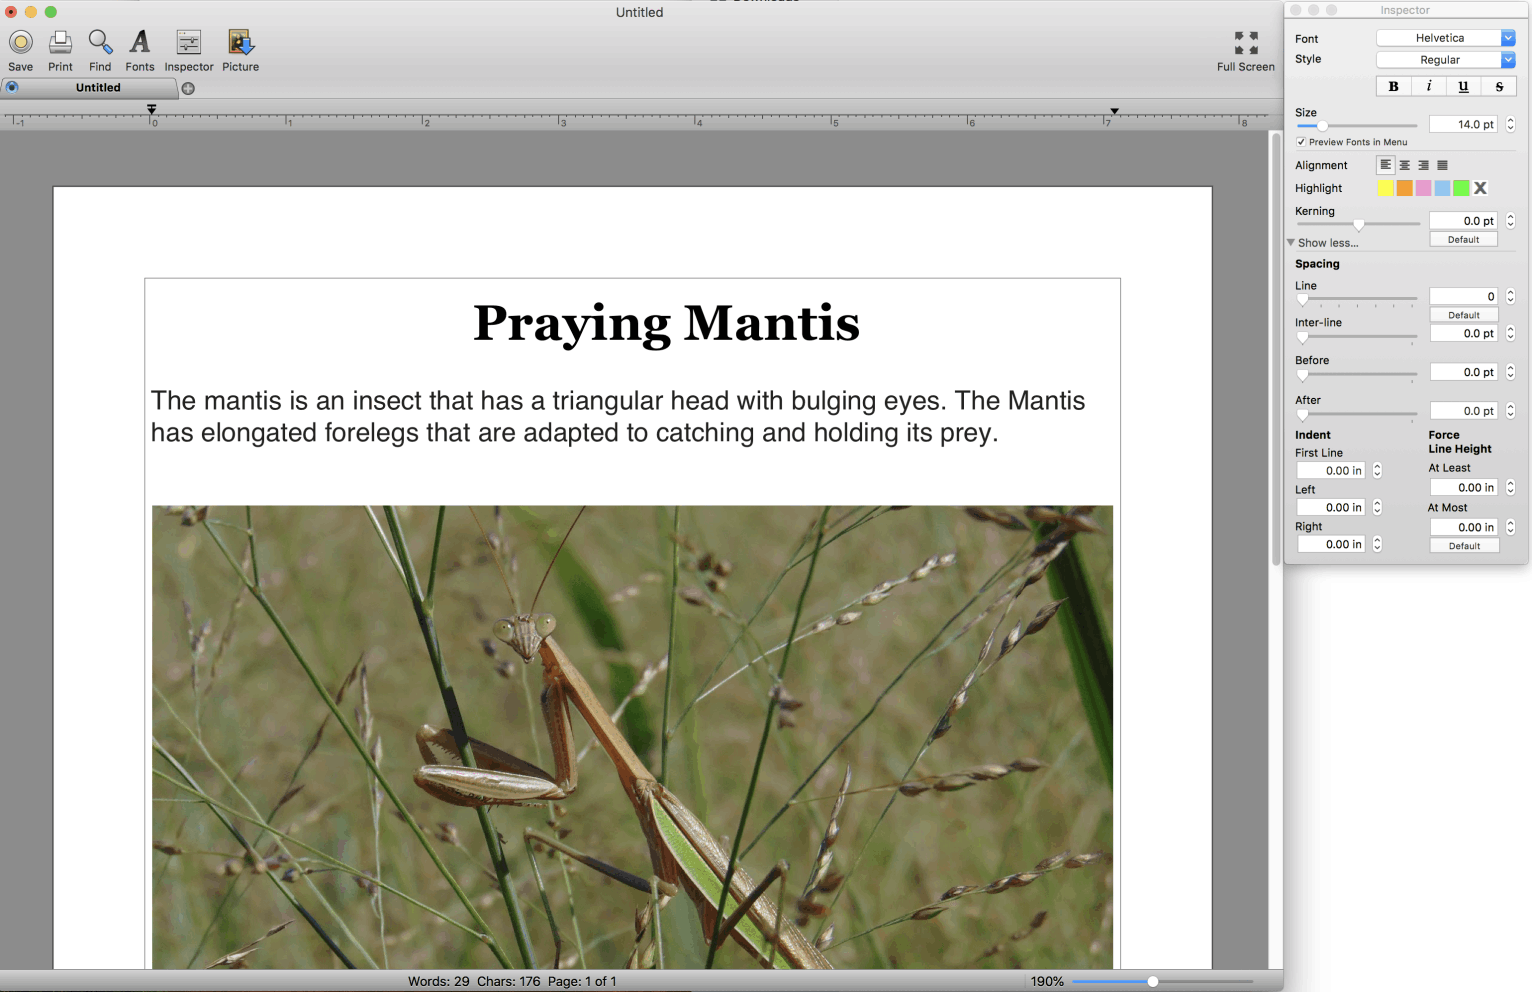Click the Left indent field
This screenshot has height=992, width=1532.
tap(1331, 507)
